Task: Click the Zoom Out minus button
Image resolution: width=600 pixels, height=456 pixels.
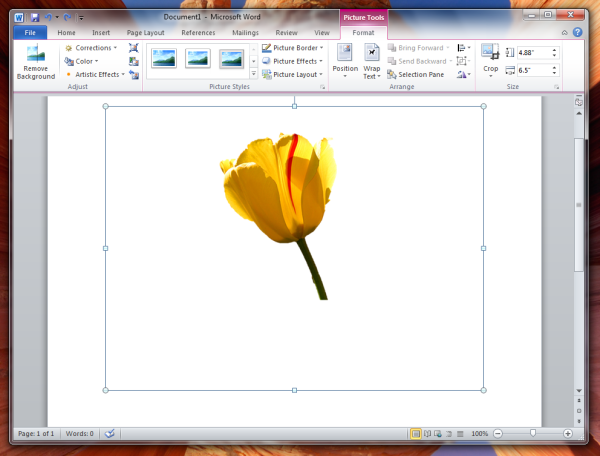Action: [x=497, y=433]
